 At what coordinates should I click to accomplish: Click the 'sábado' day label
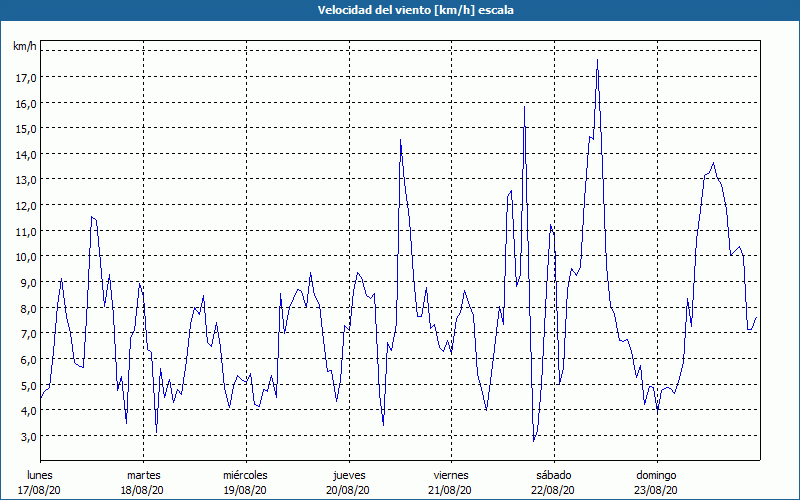pos(554,475)
